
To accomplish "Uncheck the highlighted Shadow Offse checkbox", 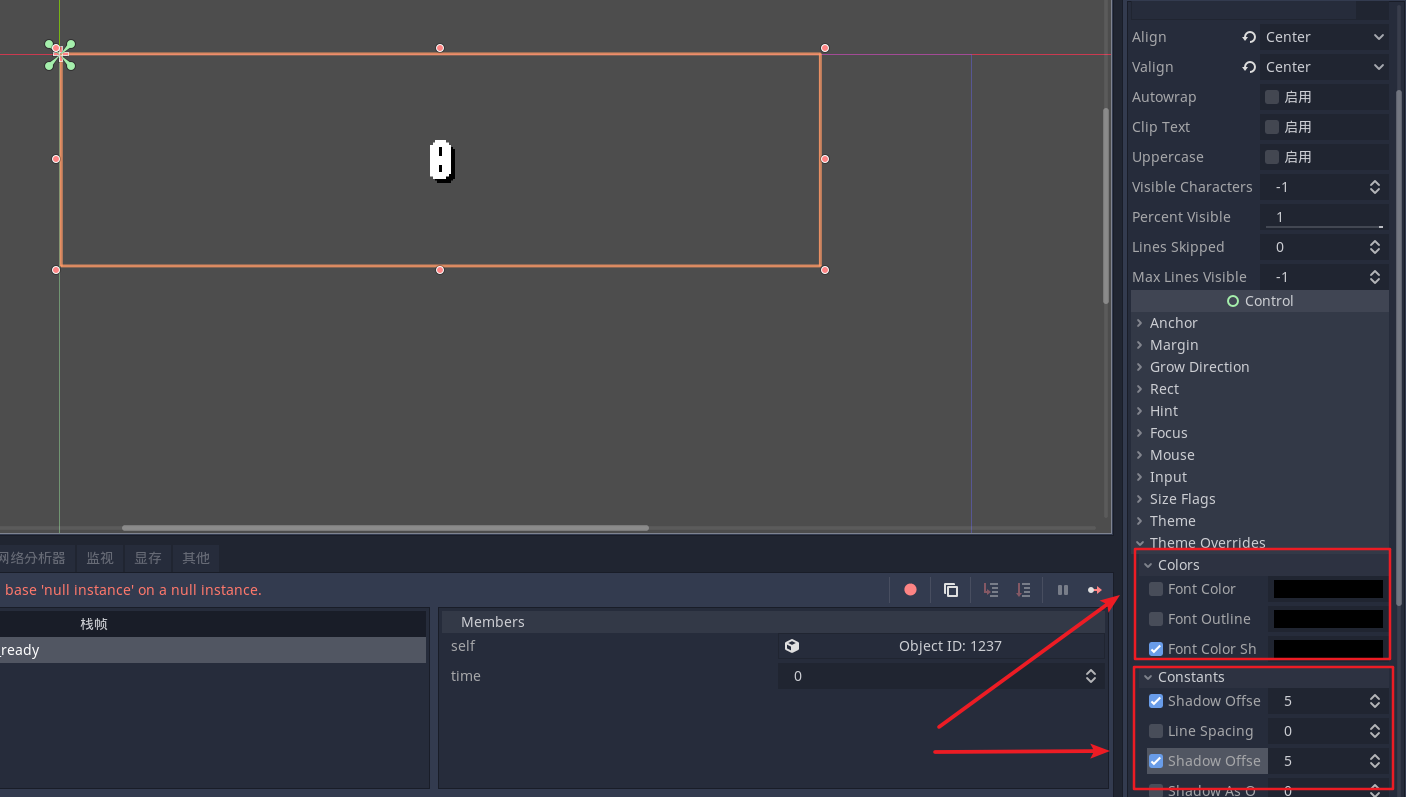I will pyautogui.click(x=1156, y=761).
